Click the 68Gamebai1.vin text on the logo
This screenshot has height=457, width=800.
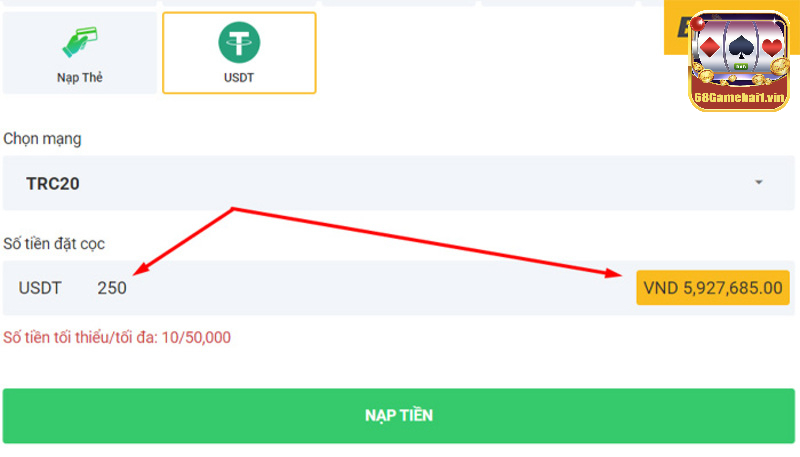point(739,97)
